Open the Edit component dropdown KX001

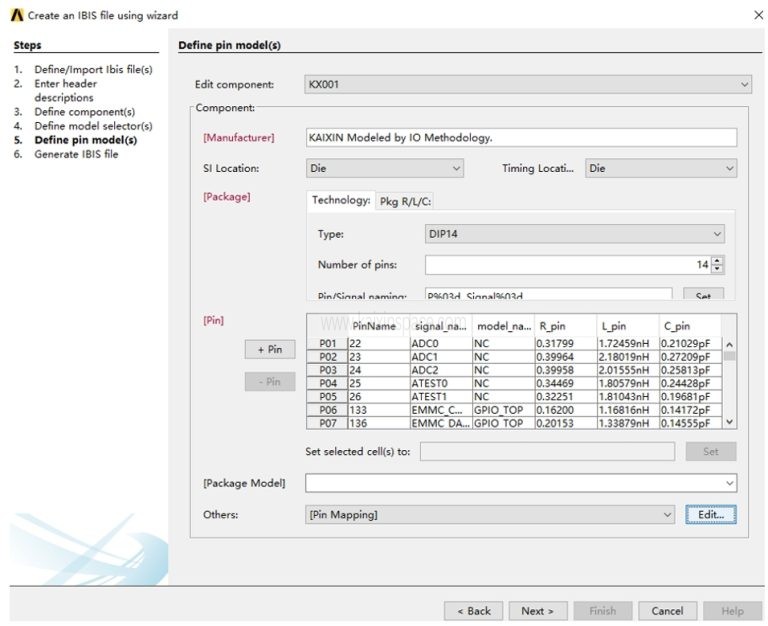[x=528, y=85]
